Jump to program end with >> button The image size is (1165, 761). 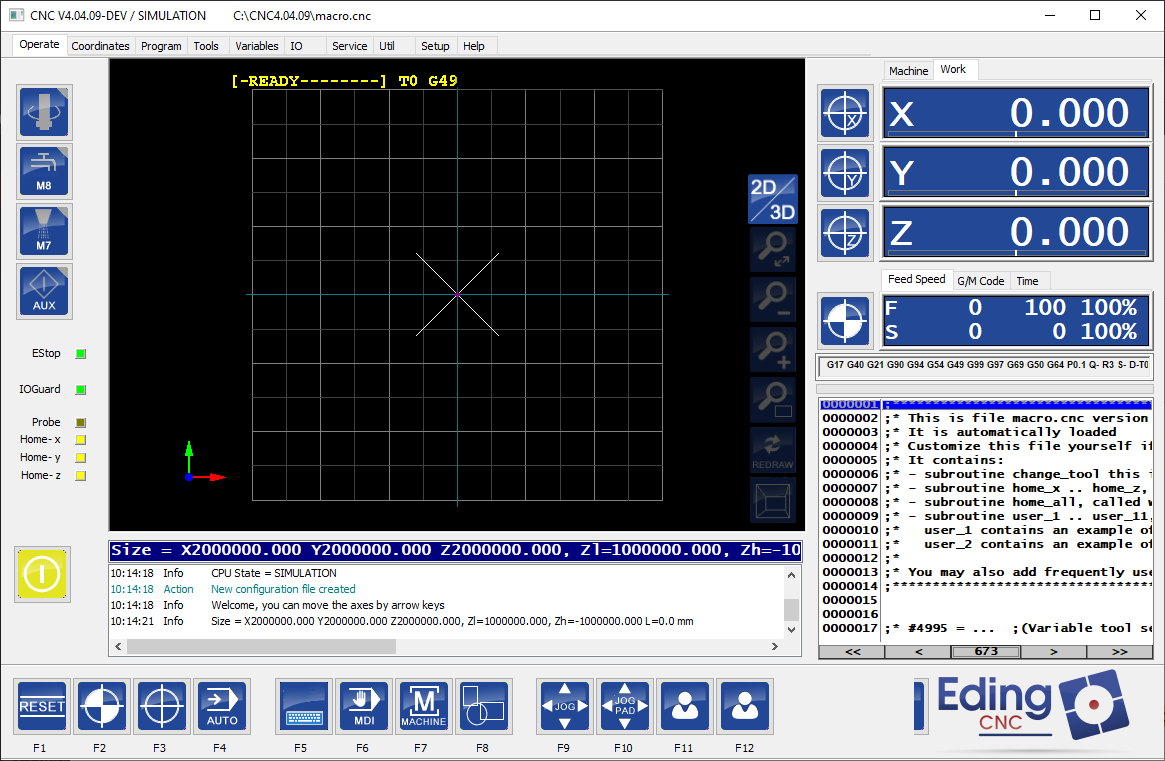[1120, 652]
